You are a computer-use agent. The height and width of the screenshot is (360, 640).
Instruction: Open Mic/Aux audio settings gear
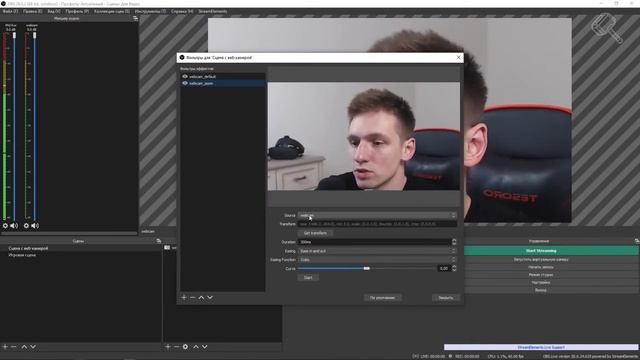pyautogui.click(x=5, y=225)
